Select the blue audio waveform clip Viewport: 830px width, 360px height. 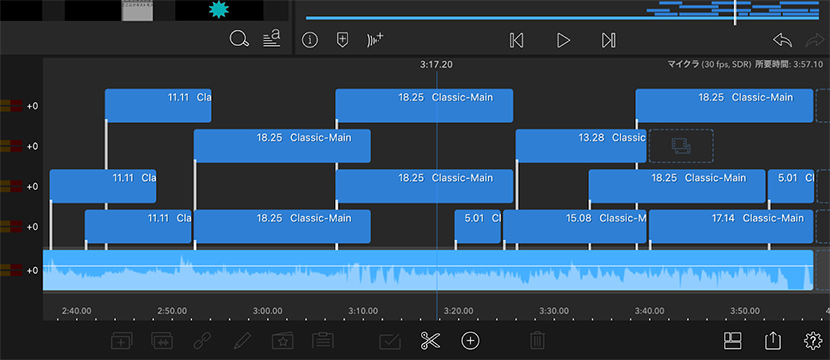428,270
